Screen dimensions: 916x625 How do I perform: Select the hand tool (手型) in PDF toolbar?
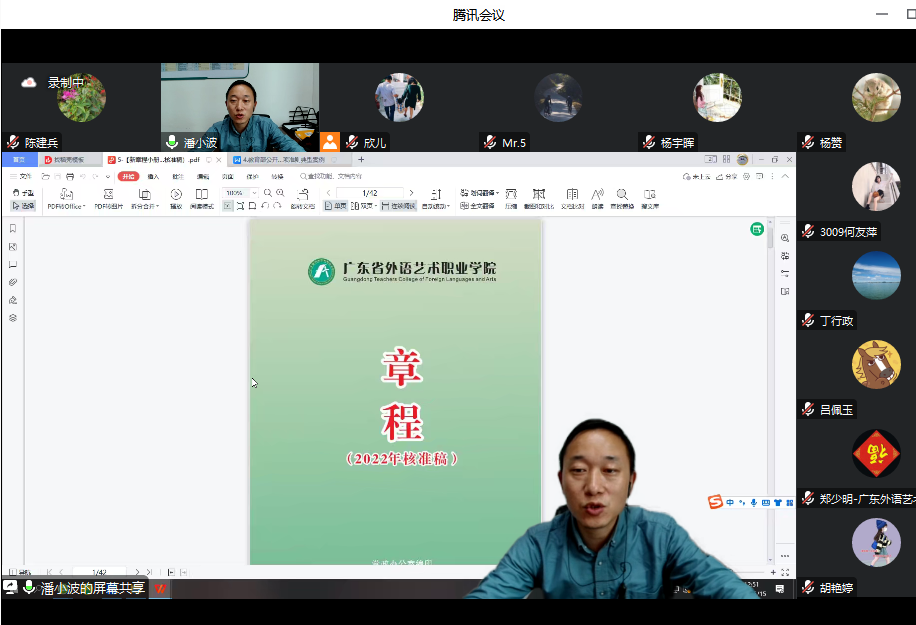pos(23,193)
